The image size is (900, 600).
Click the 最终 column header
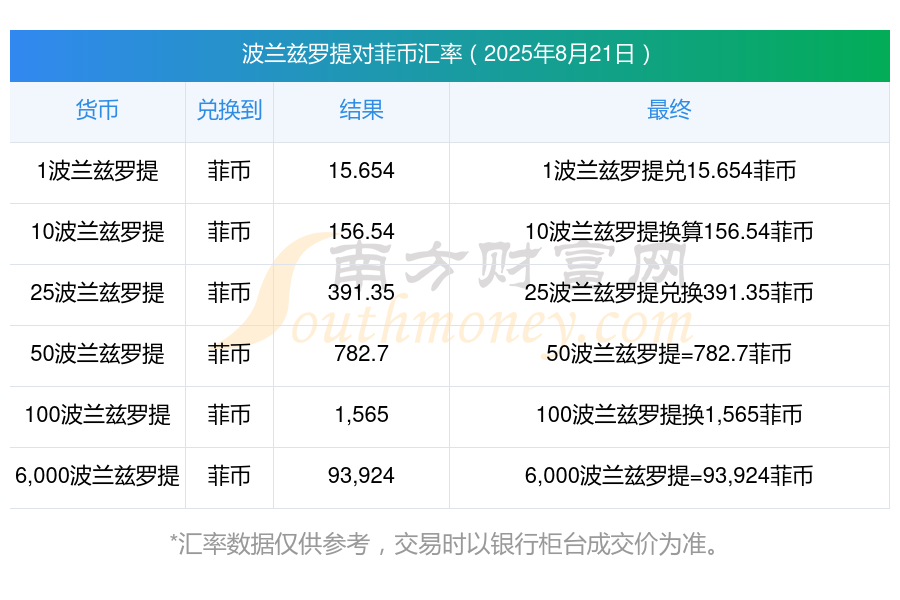669,110
